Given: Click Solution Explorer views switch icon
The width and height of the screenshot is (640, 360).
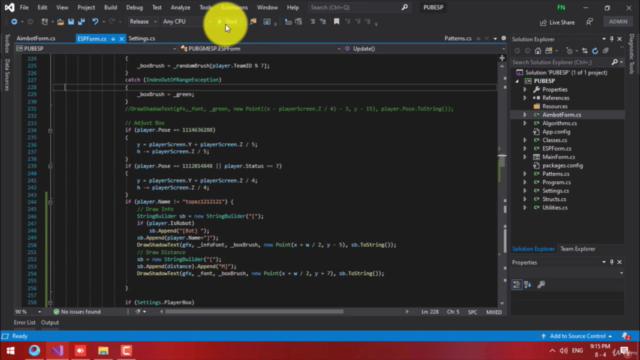Looking at the screenshot, I should [x=549, y=51].
